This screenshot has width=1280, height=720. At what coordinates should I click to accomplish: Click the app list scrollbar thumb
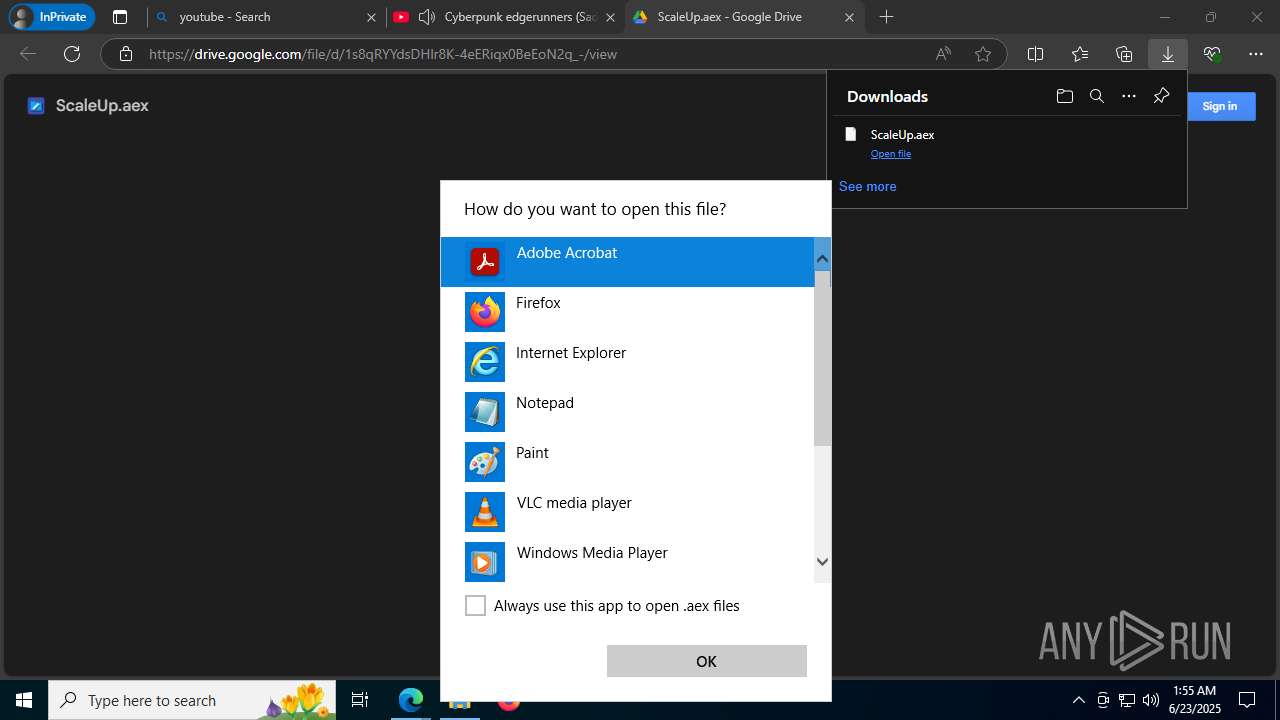point(822,357)
